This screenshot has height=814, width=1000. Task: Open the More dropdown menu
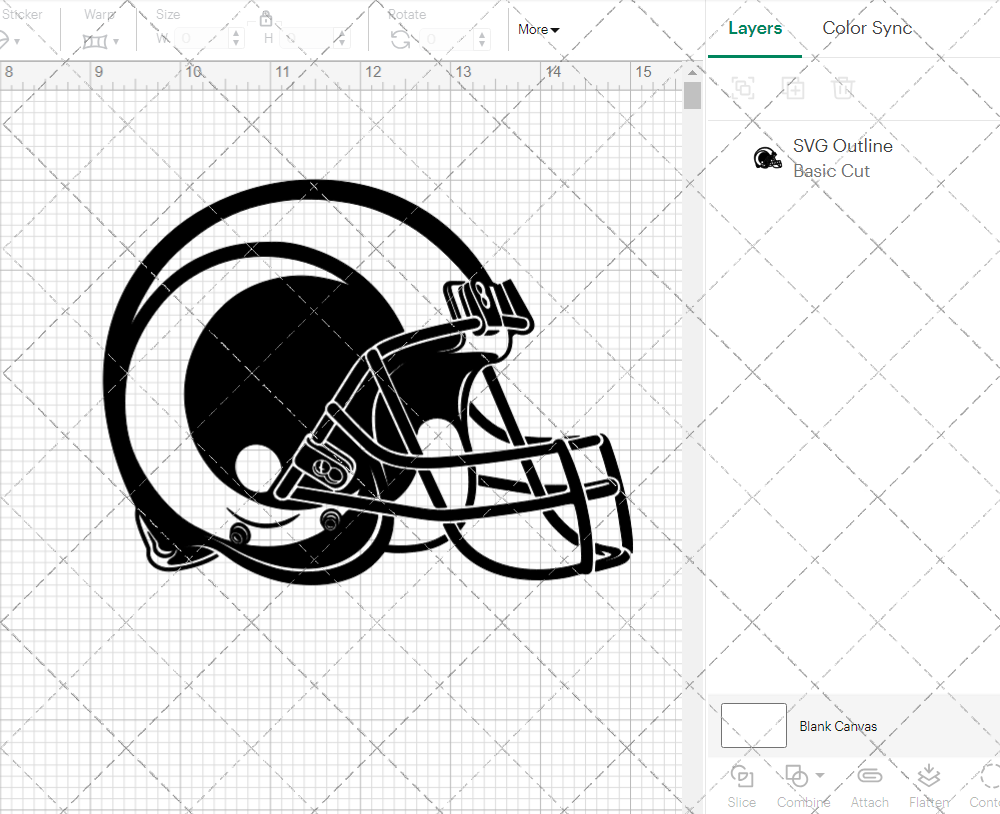(538, 29)
